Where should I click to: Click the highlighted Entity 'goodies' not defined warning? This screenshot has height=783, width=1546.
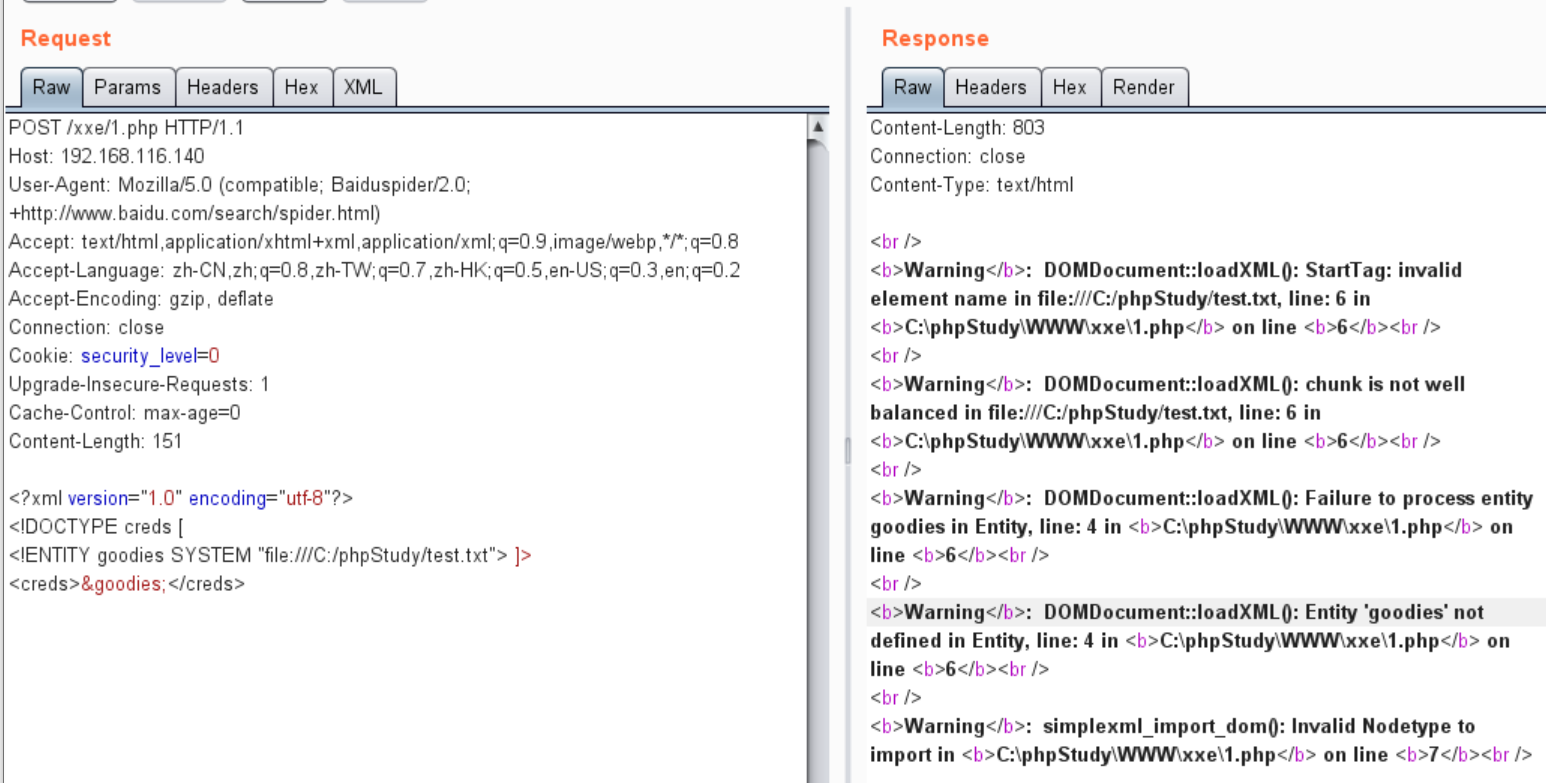tap(1190, 640)
